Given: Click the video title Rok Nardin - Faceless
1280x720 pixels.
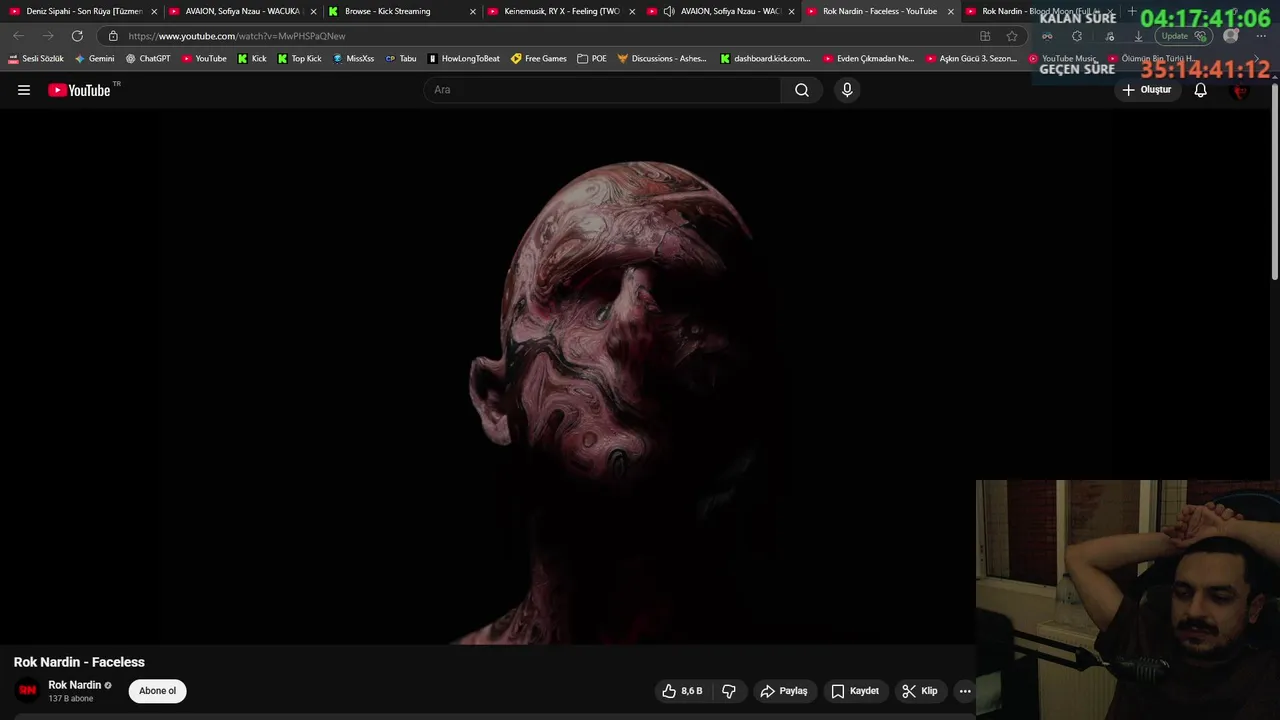Looking at the screenshot, I should click(79, 662).
